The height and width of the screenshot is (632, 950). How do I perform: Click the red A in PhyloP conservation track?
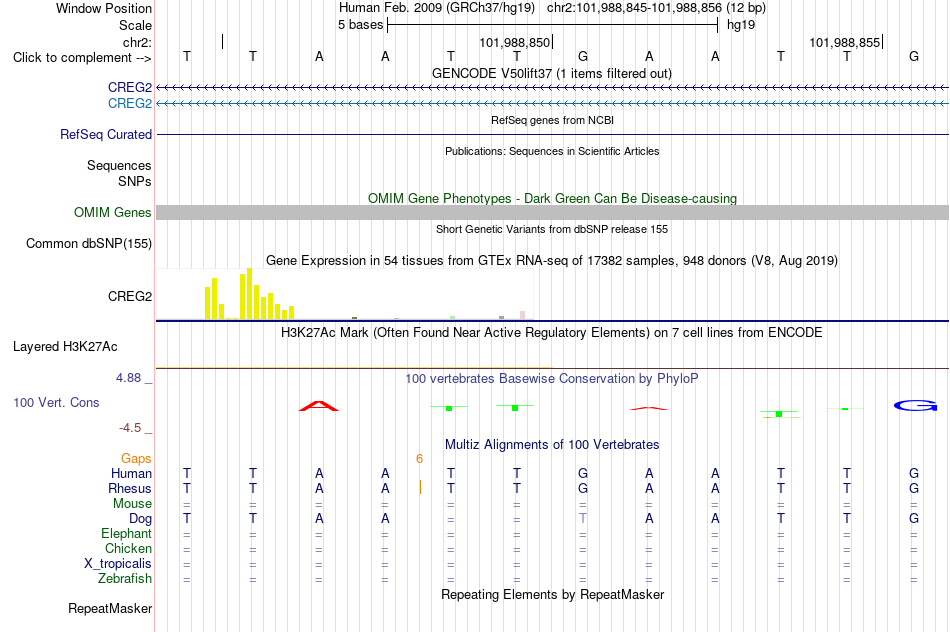319,406
